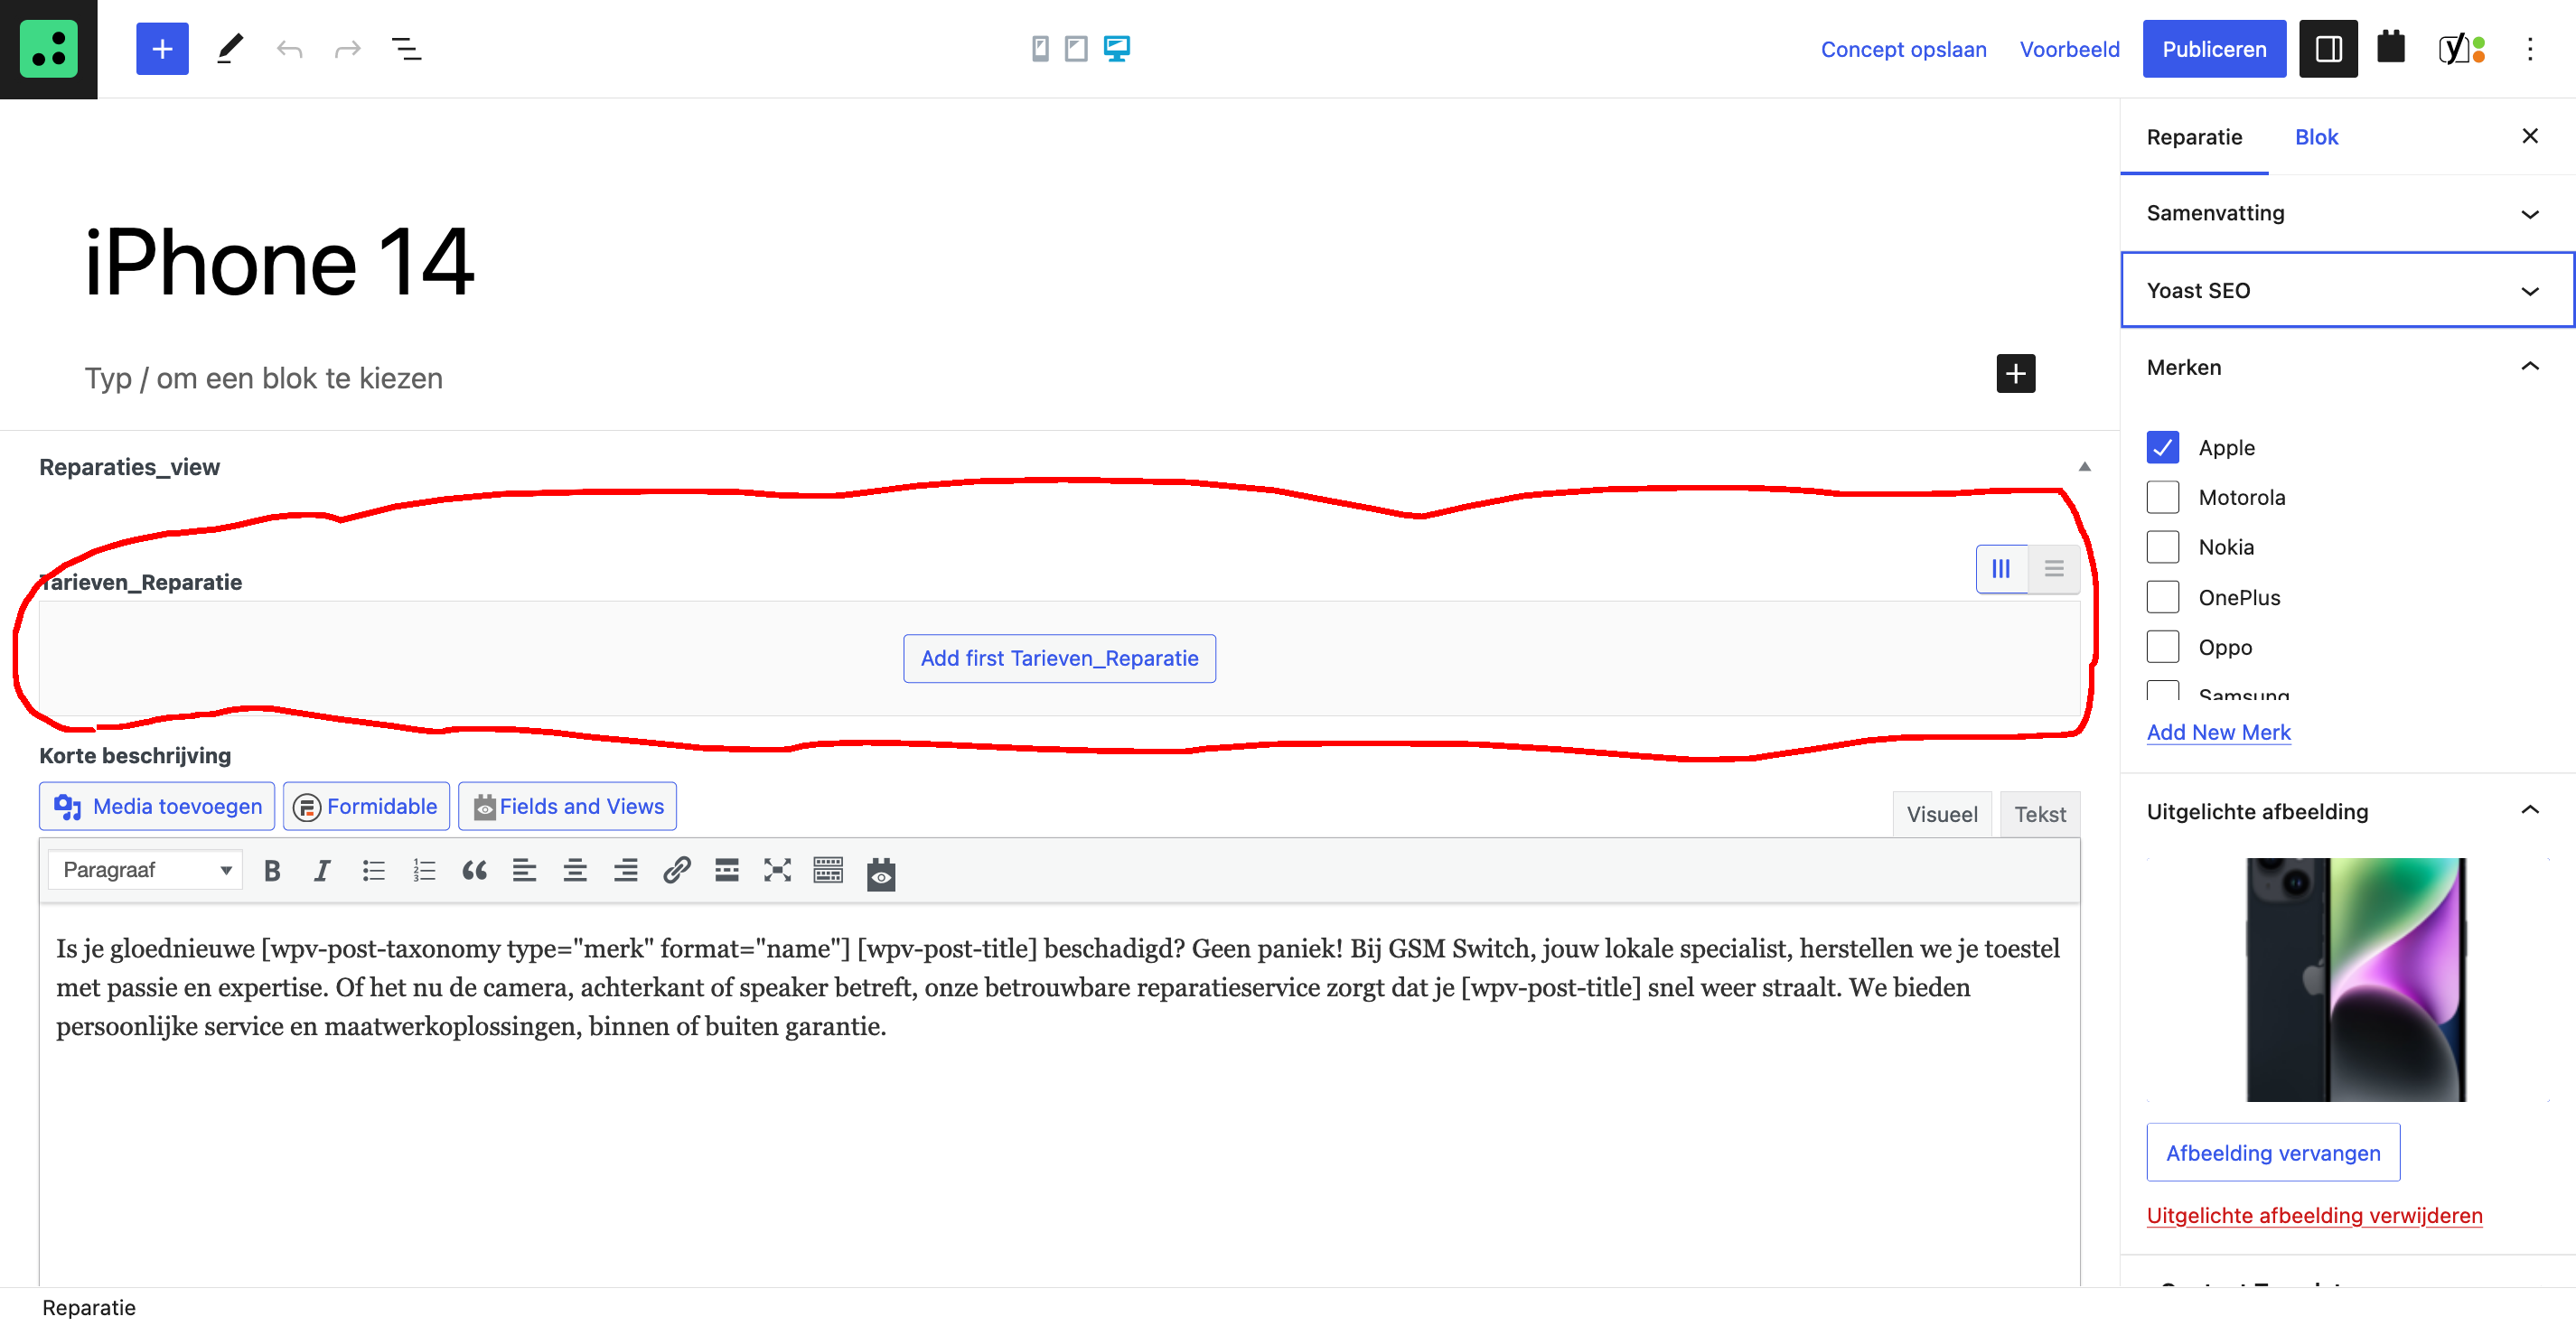Toggle bold in classic editor toolbar
Viewport: 2576px width, 1326px height.
point(272,870)
